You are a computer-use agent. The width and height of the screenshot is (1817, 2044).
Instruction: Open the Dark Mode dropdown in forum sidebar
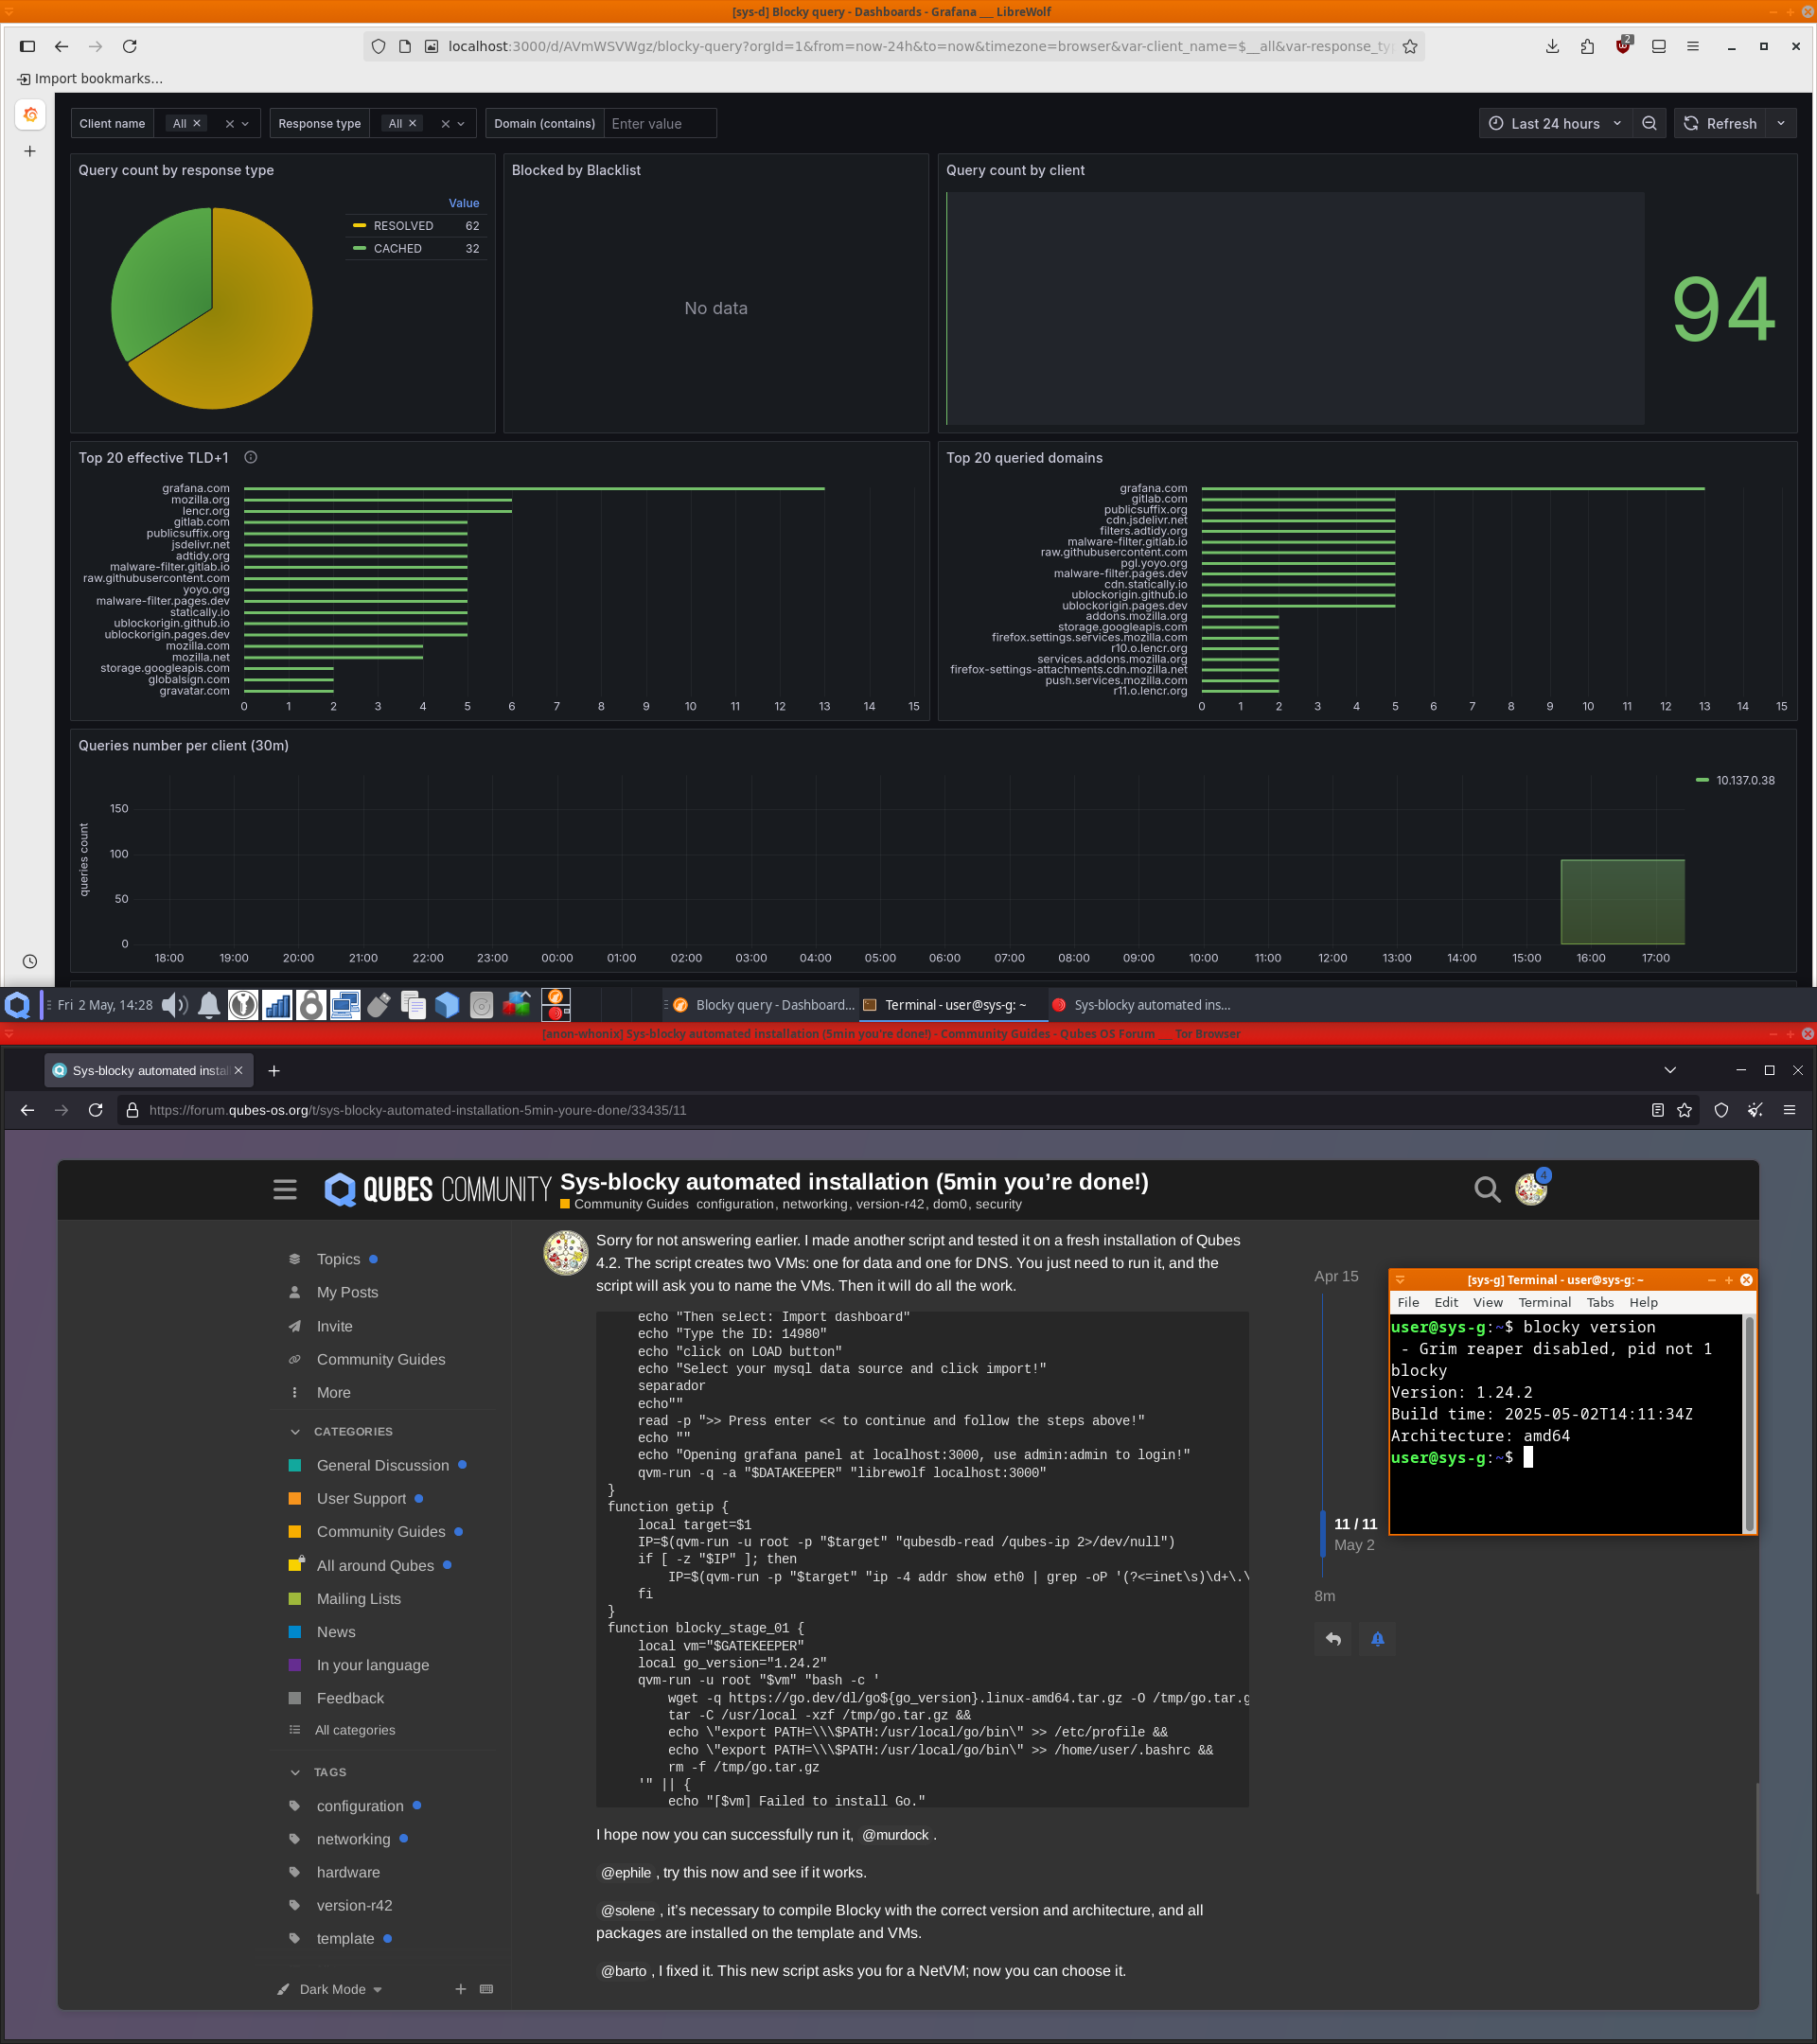pyautogui.click(x=331, y=1989)
